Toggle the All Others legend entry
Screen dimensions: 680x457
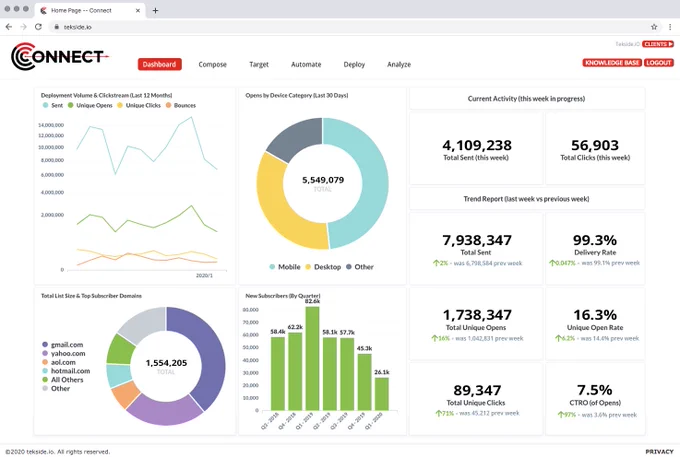click(62, 379)
